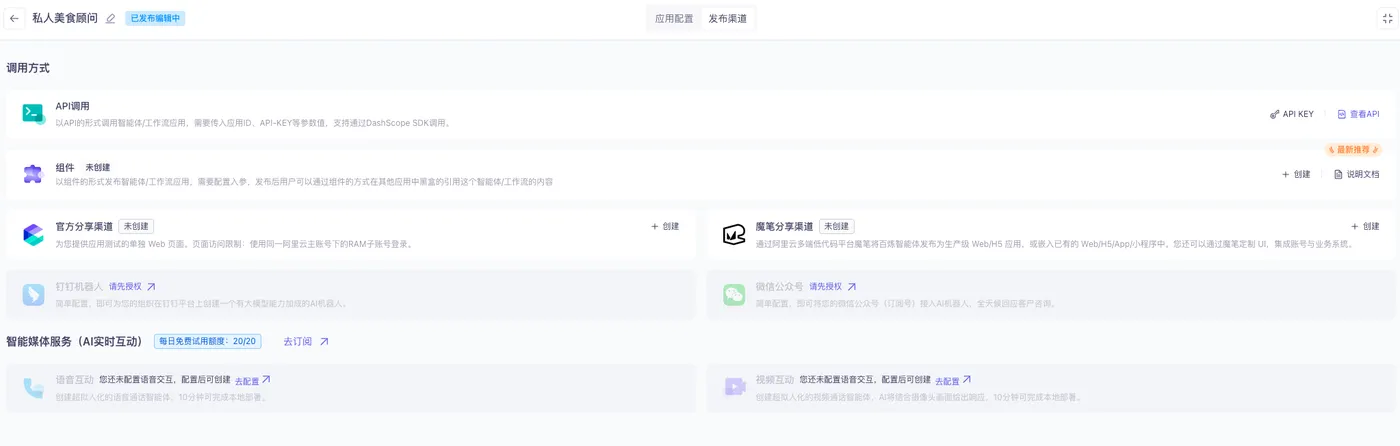The height and width of the screenshot is (446, 1400).
Task: Click the 最新推荐 badge
Action: (x=1353, y=150)
